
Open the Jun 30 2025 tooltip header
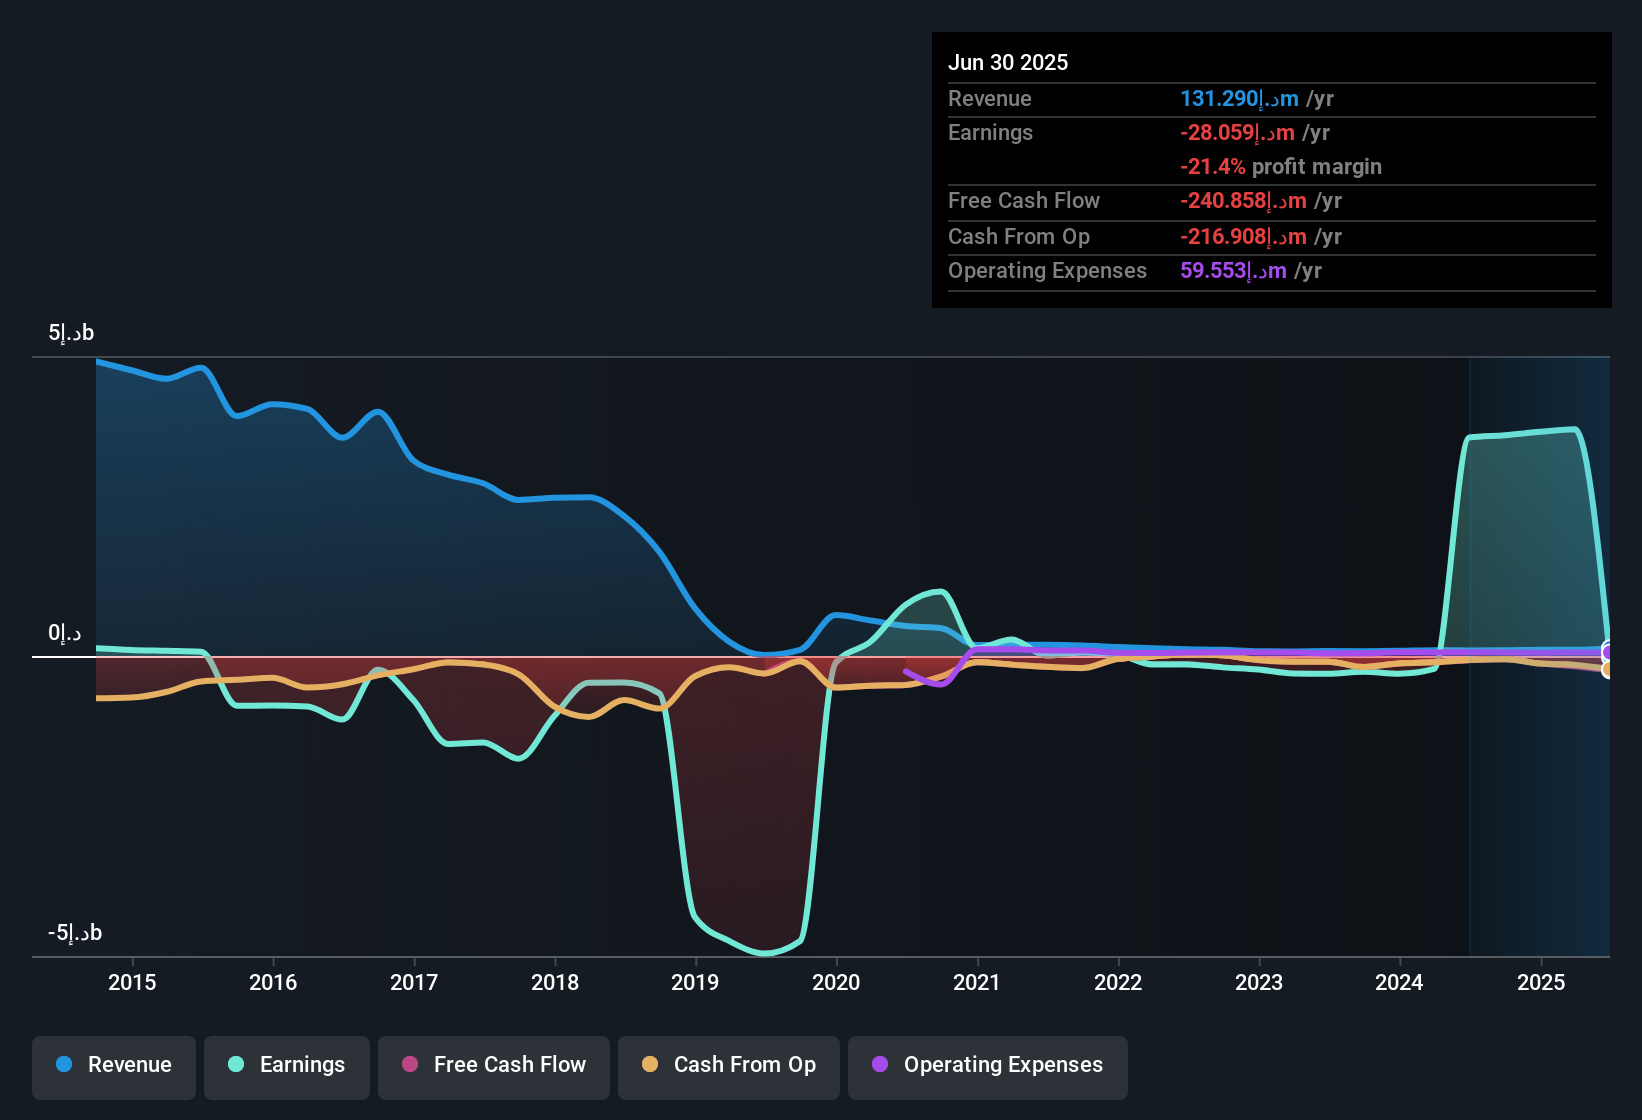pyautogui.click(x=1008, y=62)
